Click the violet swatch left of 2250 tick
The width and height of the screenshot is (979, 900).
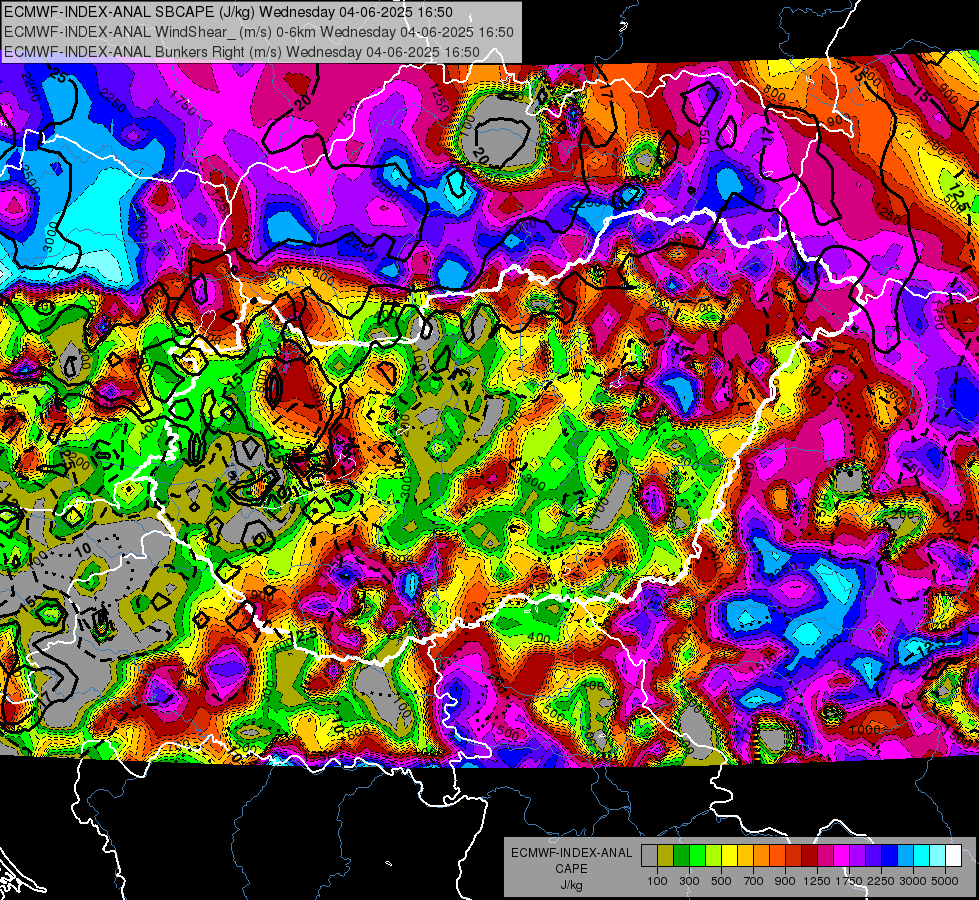(873, 856)
